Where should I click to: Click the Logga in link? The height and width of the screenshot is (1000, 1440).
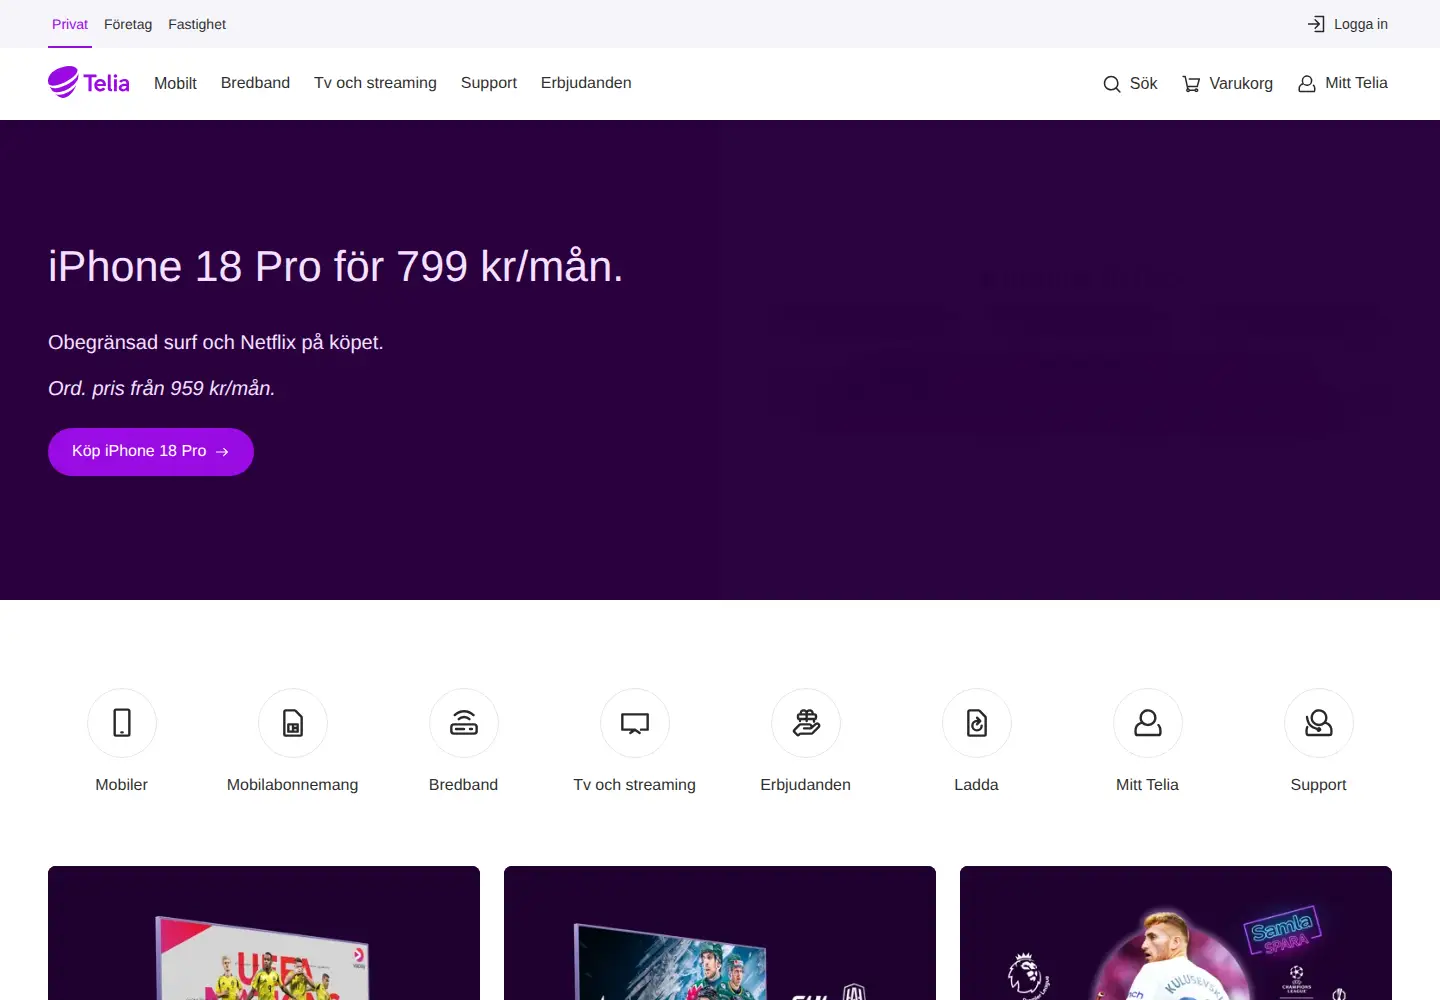[x=1347, y=24]
